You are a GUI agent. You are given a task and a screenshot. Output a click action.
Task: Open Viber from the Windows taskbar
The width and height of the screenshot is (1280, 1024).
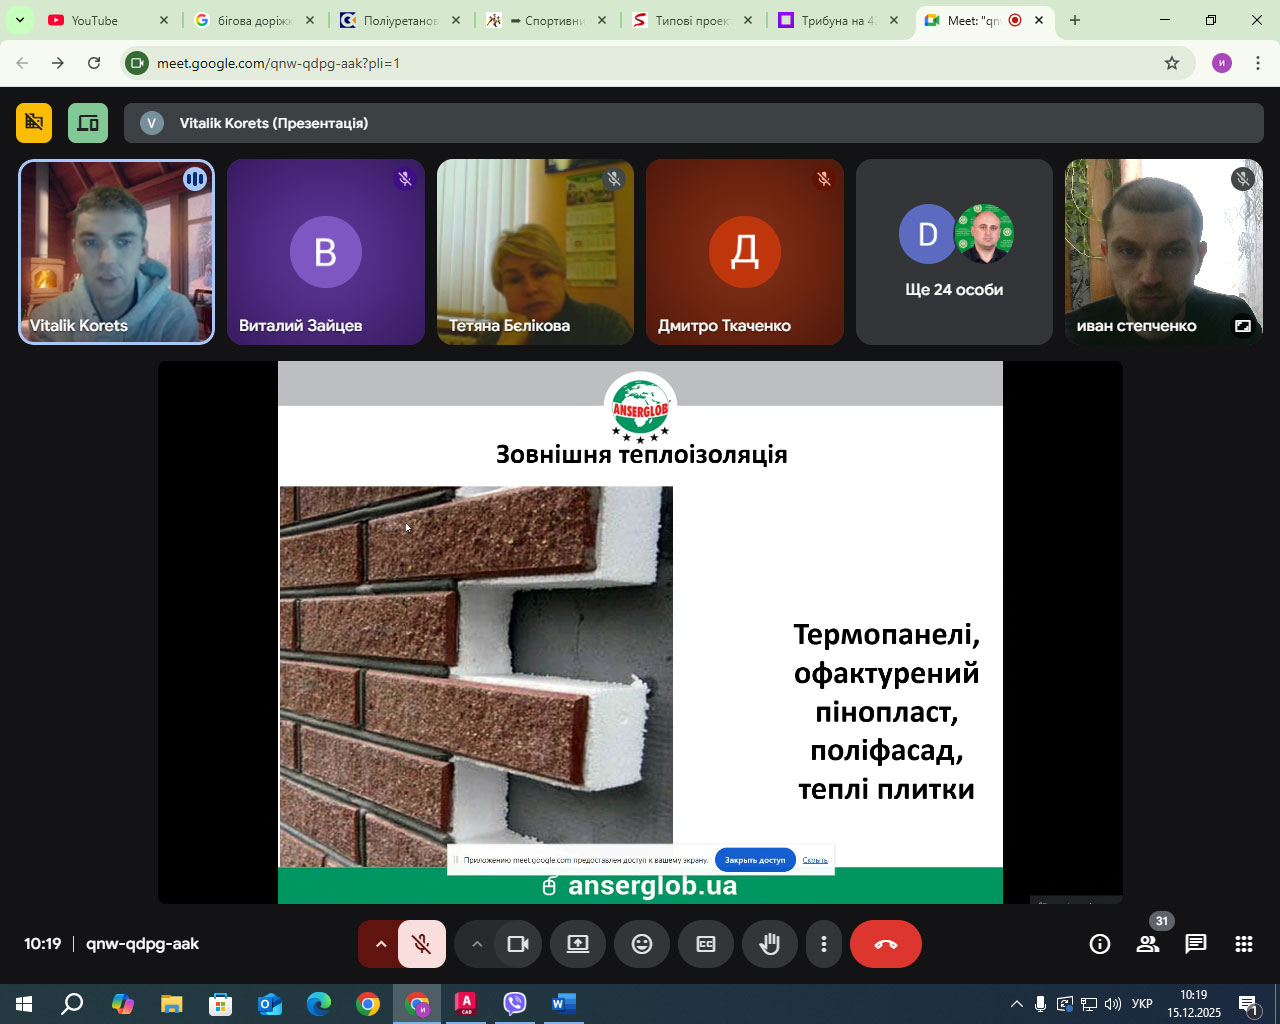pos(515,1003)
